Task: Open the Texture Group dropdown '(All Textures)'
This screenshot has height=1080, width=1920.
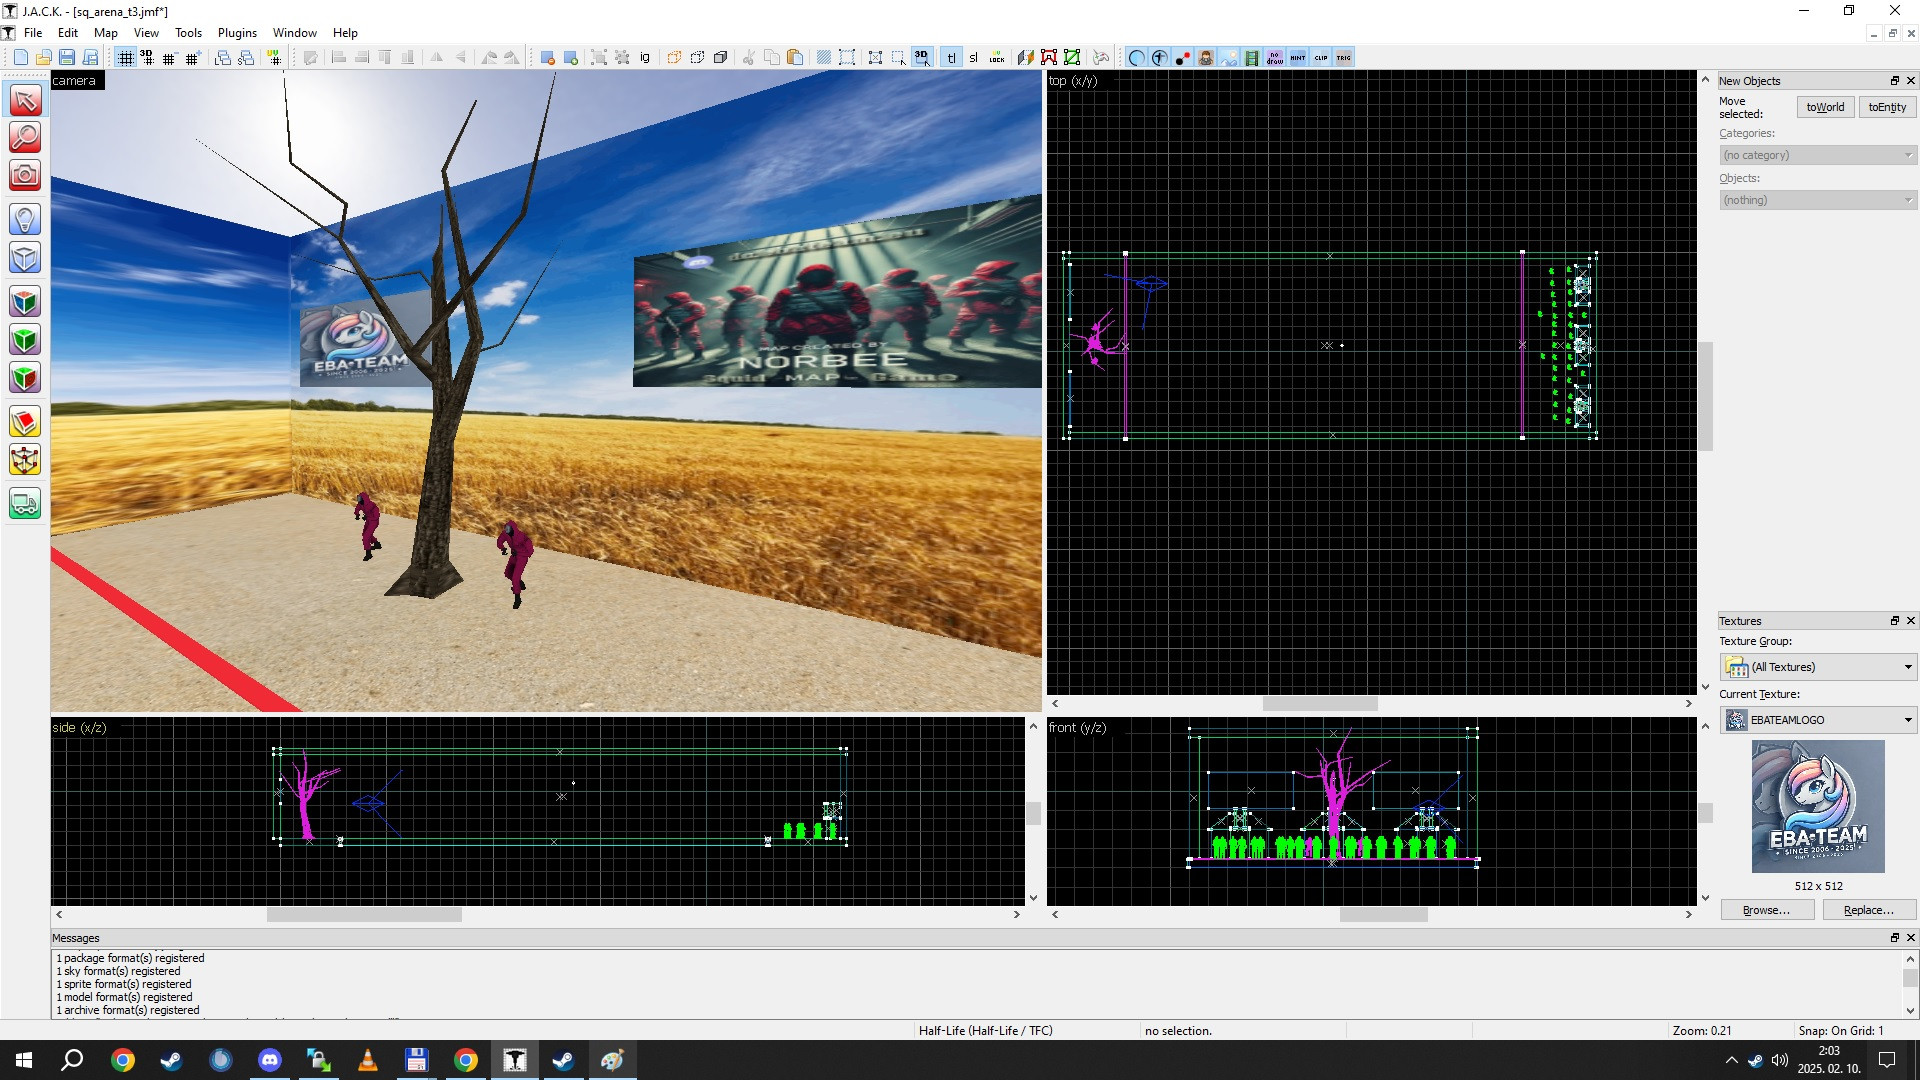Action: click(x=1816, y=666)
